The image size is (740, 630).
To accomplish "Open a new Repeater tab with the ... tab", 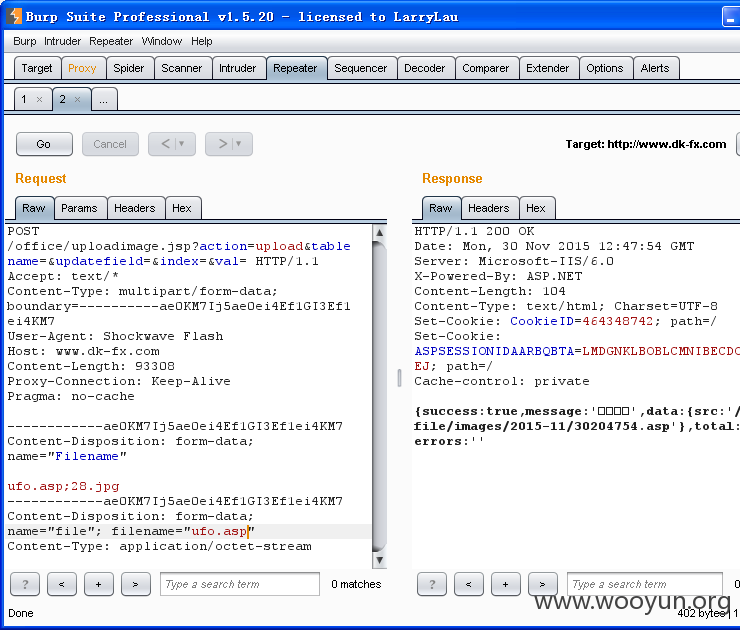I will [104, 99].
